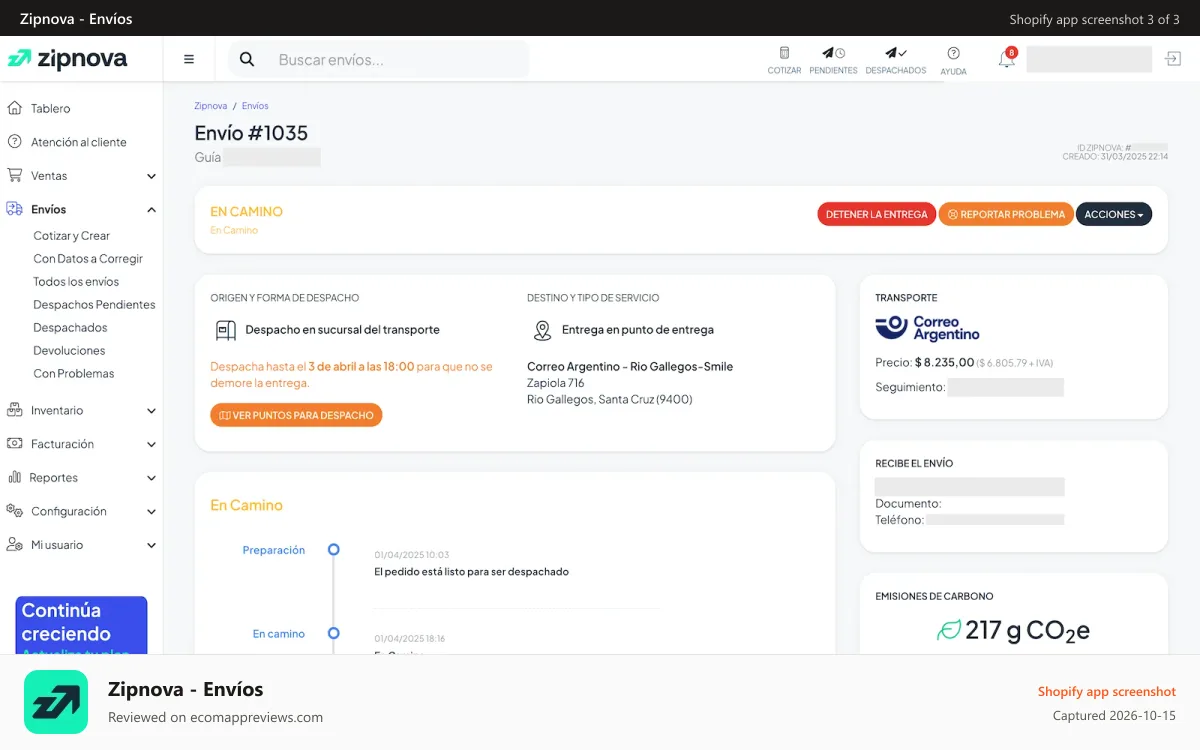
Task: Click DETENER LA ENTREGA button
Action: point(877,214)
